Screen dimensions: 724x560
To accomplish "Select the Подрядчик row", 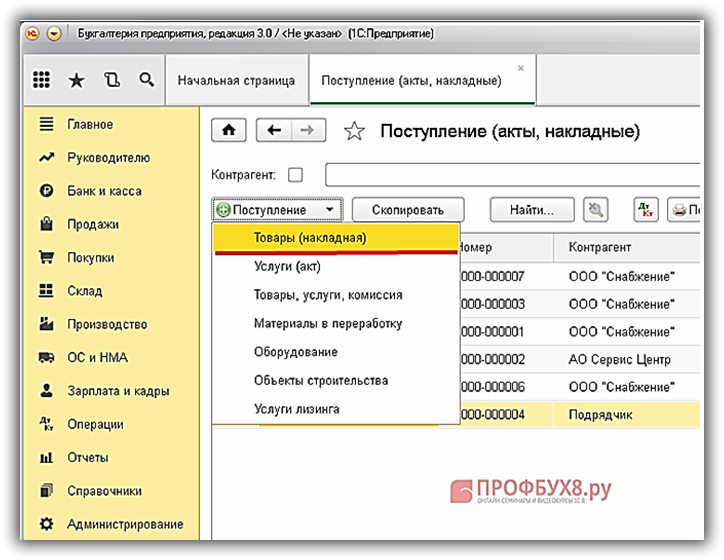I will point(579,415).
